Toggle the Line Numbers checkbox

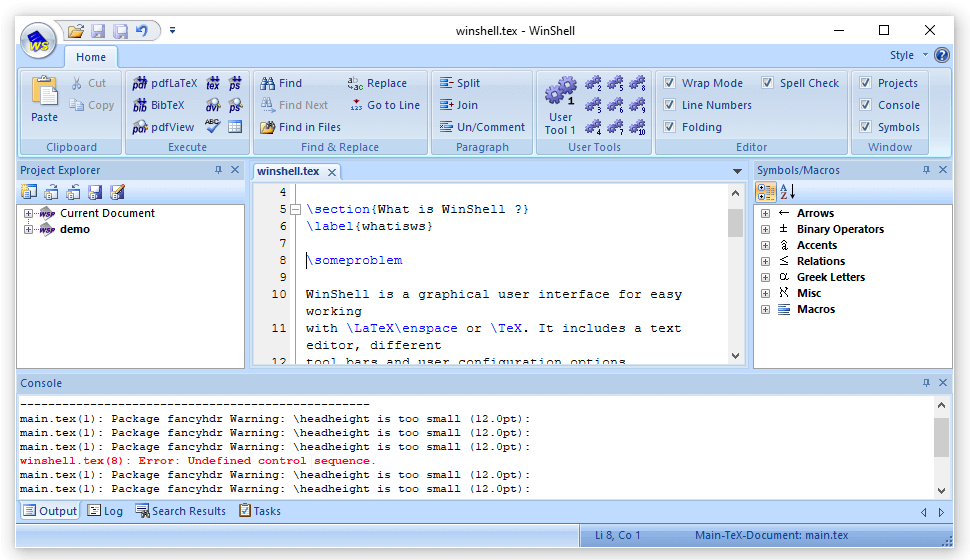coord(670,105)
